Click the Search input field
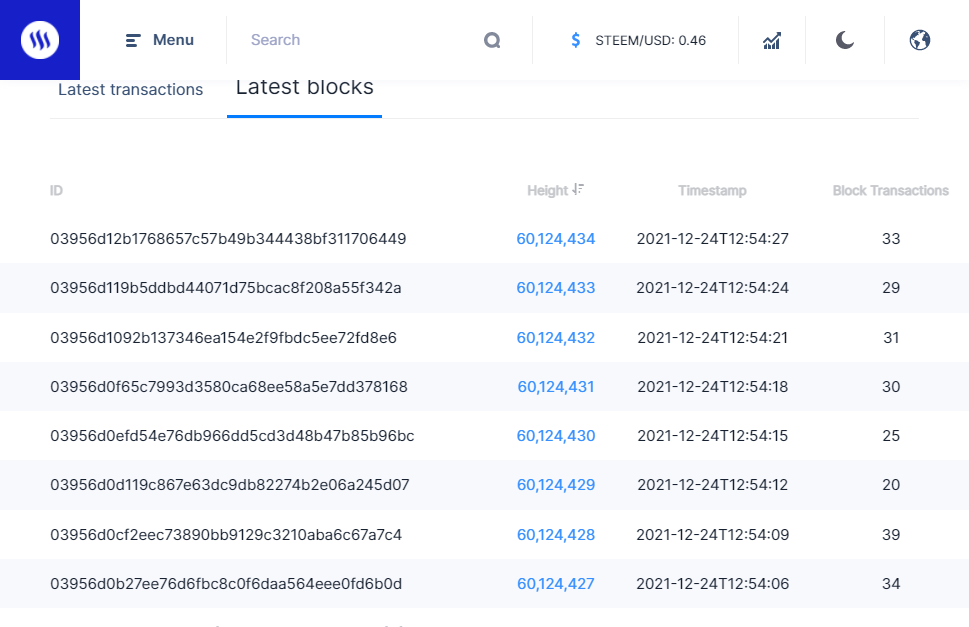The image size is (969, 627). pyautogui.click(x=365, y=40)
